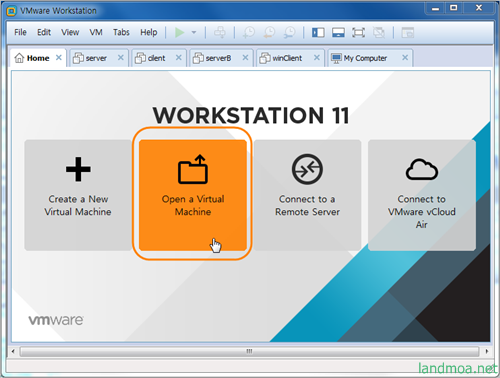Click the folder icon on Open tile
The image size is (500, 378).
tap(193, 169)
